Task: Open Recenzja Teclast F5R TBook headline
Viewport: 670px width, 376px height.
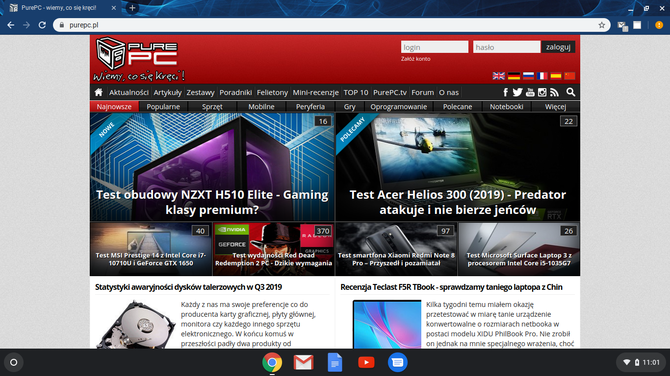Action: tap(451, 287)
